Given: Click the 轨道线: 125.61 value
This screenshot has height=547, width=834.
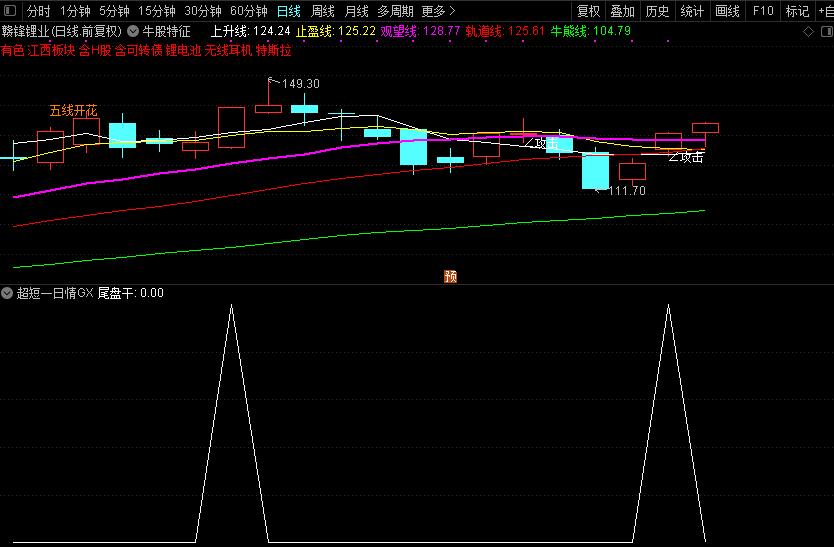Looking at the screenshot, I should [505, 31].
